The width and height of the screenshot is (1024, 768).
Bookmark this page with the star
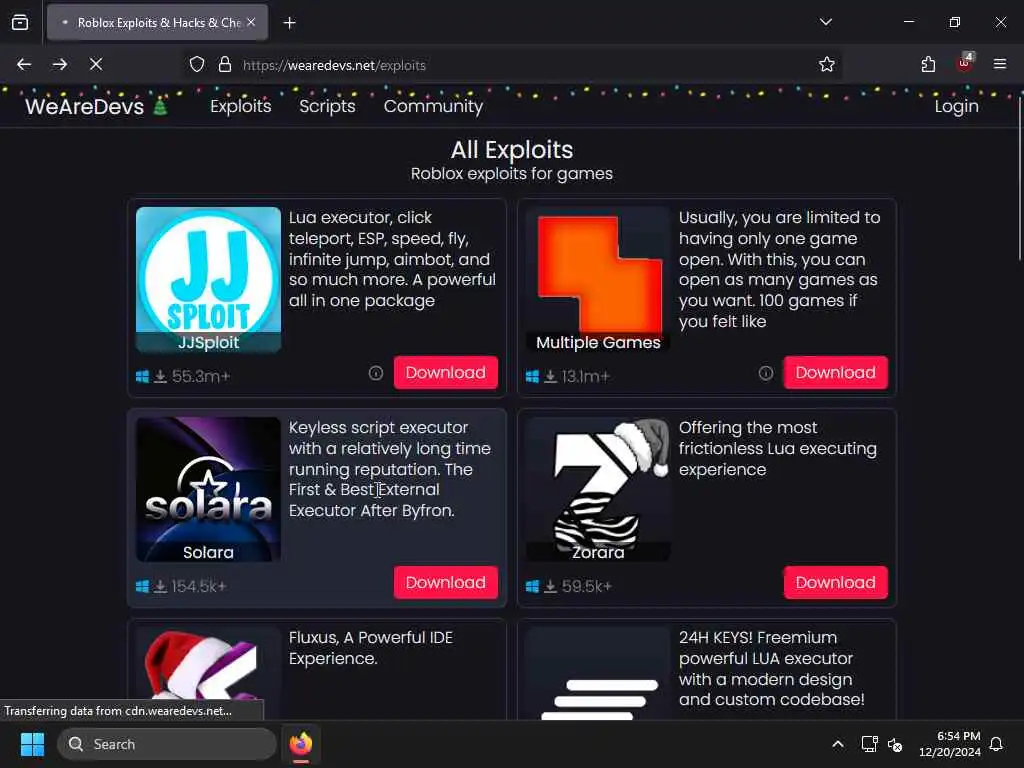pyautogui.click(x=826, y=64)
